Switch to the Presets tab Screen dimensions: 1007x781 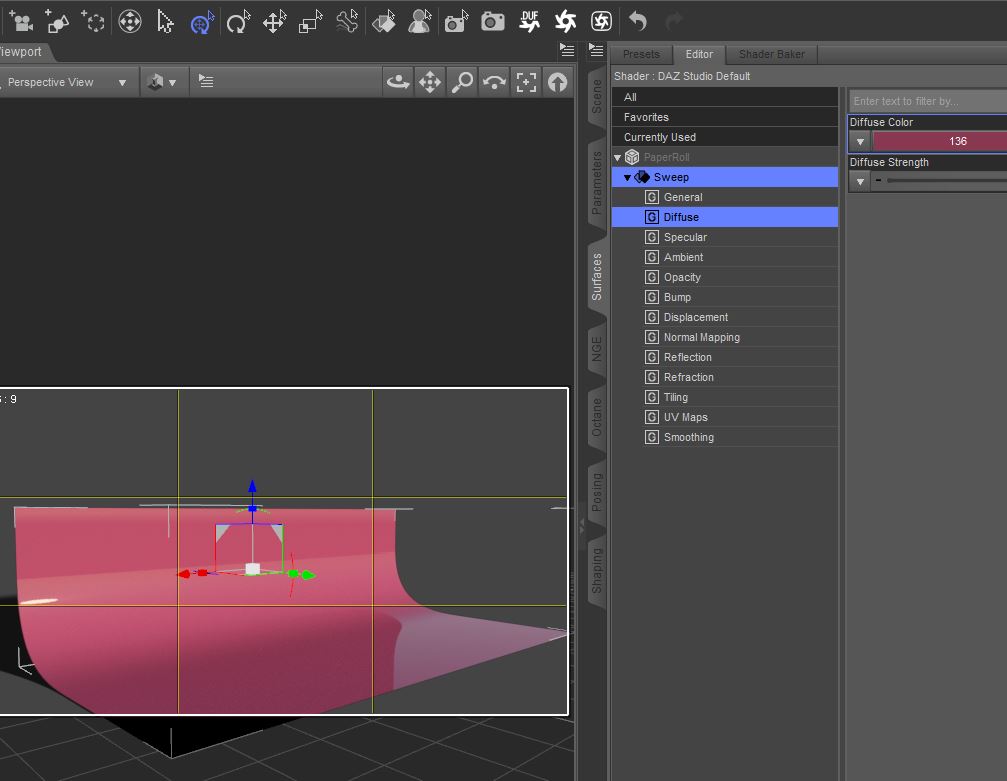641,54
